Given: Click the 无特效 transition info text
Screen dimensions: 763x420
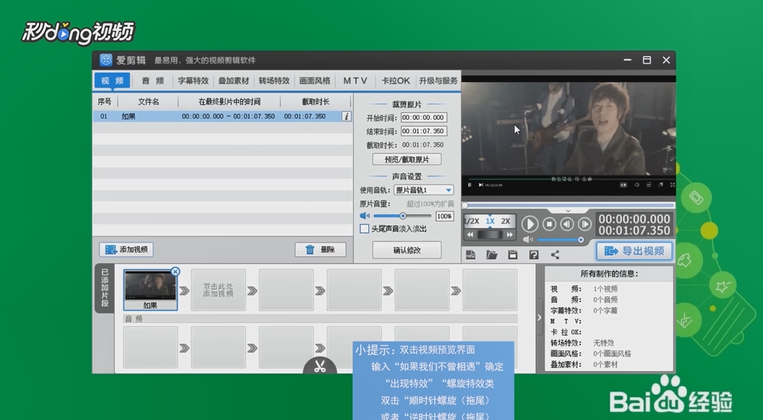Looking at the screenshot, I should click(603, 343).
